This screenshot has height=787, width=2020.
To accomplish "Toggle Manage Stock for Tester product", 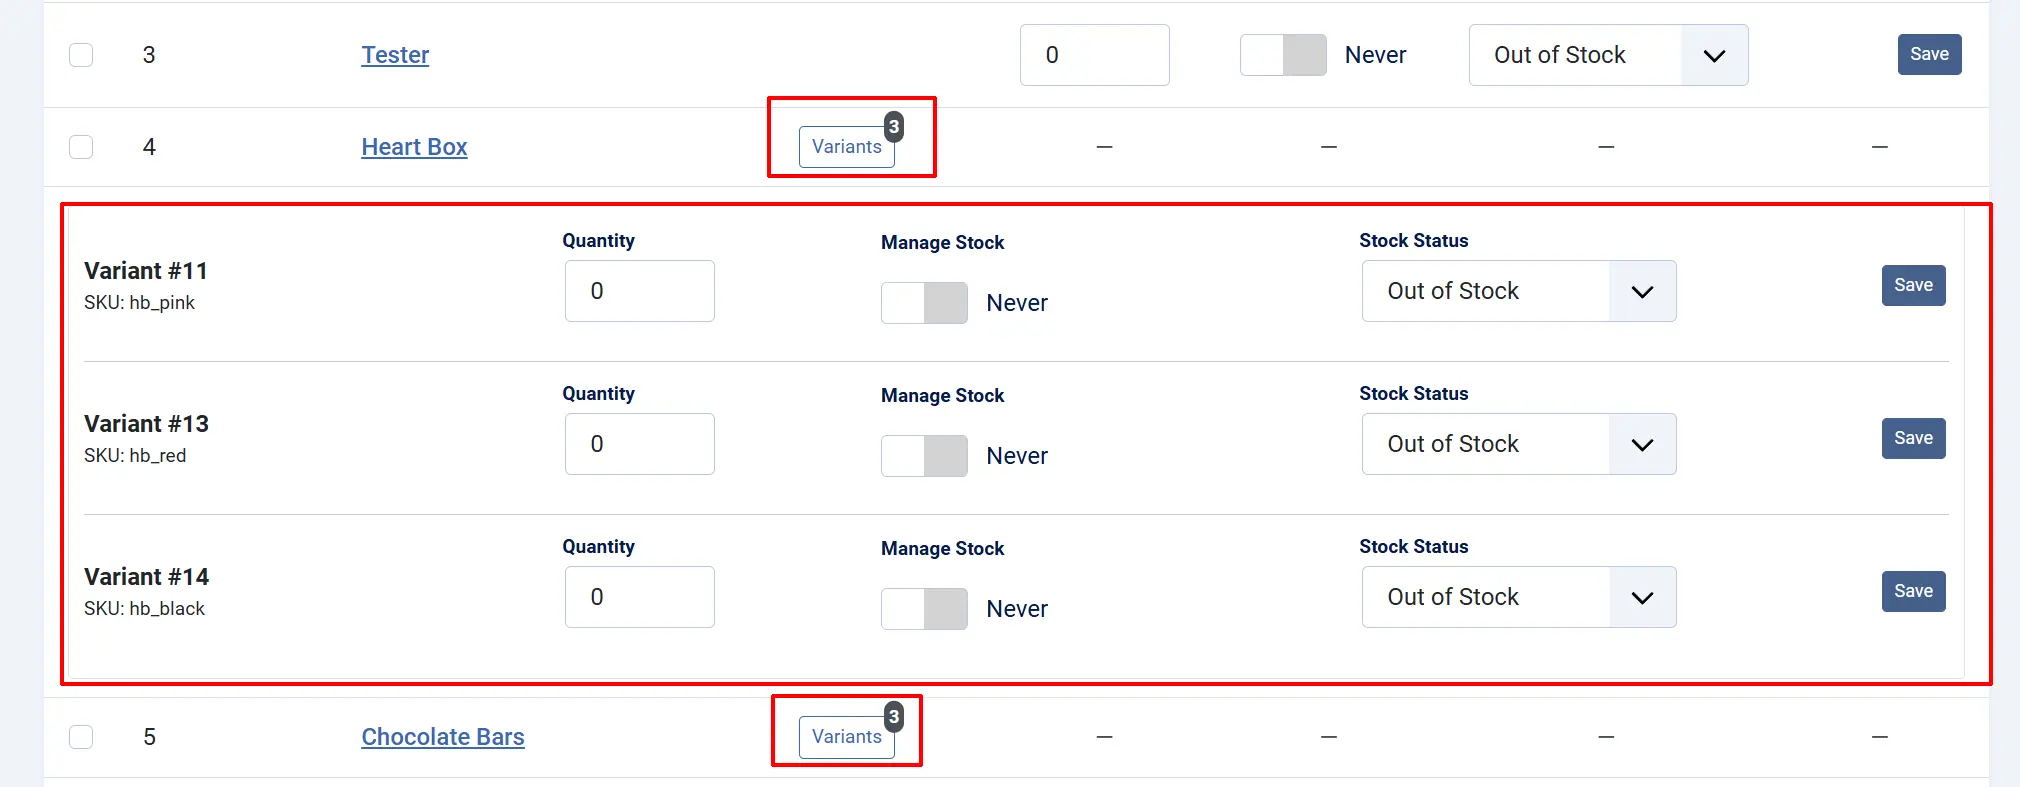I will point(1283,55).
